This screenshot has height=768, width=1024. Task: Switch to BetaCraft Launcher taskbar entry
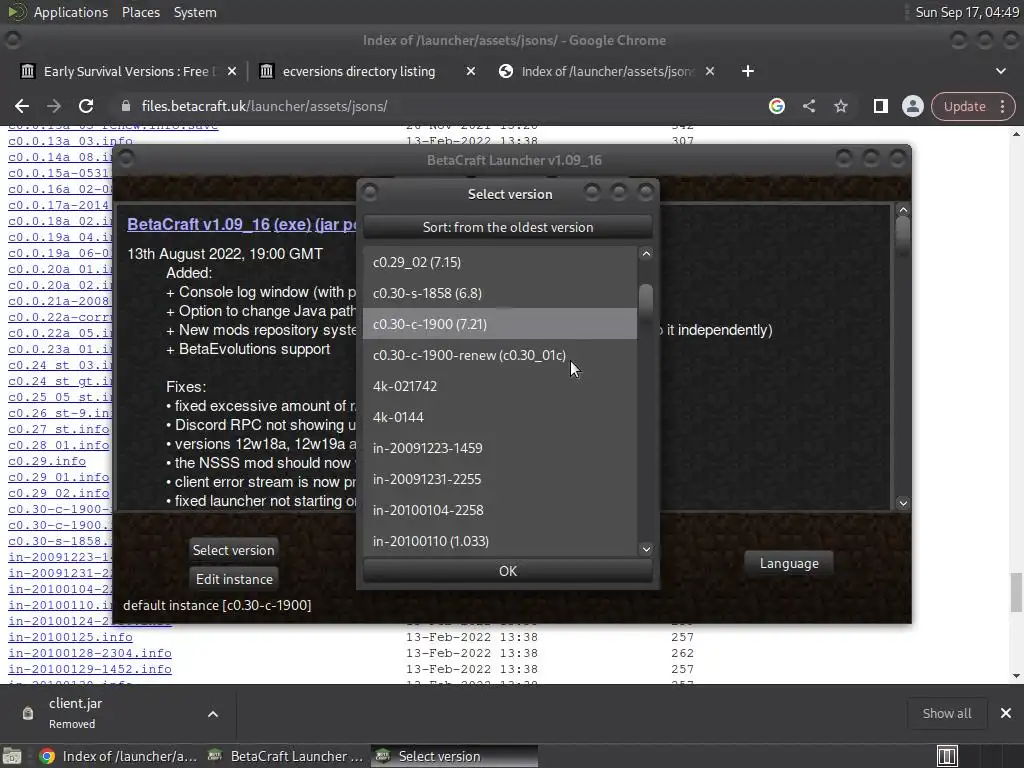(285, 756)
